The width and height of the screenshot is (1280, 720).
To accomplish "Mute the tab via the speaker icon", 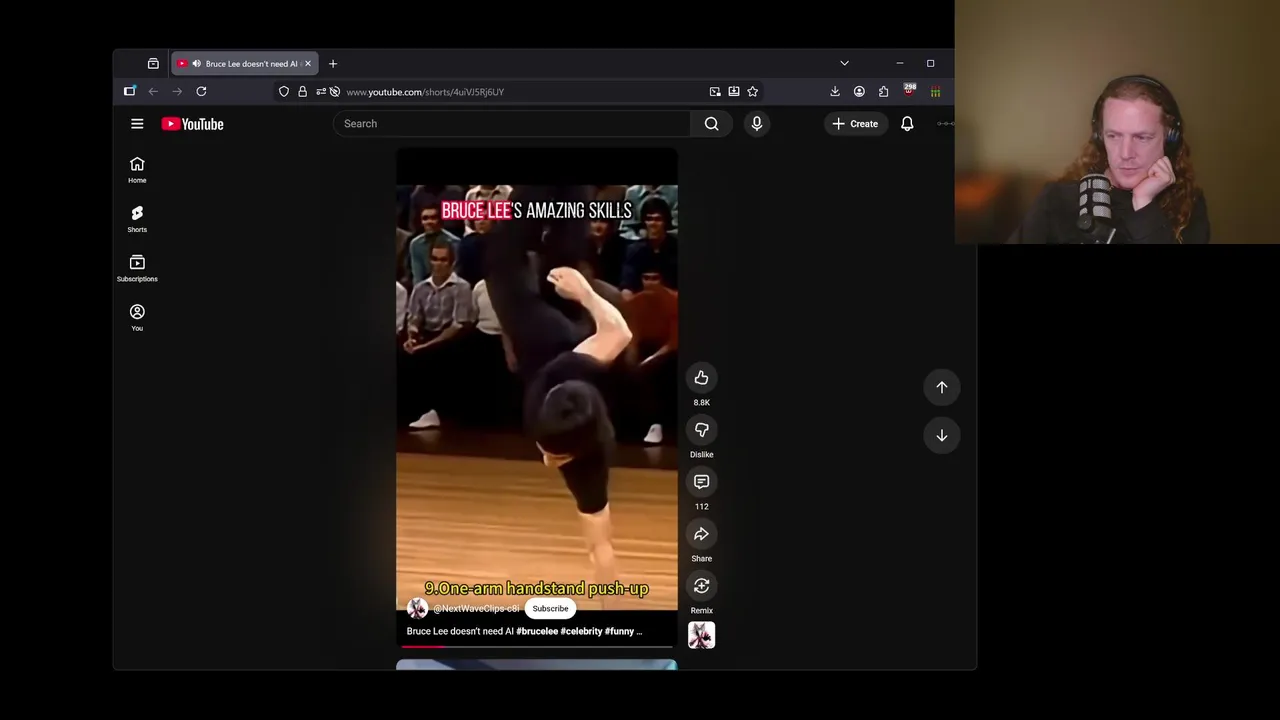I will coord(197,64).
